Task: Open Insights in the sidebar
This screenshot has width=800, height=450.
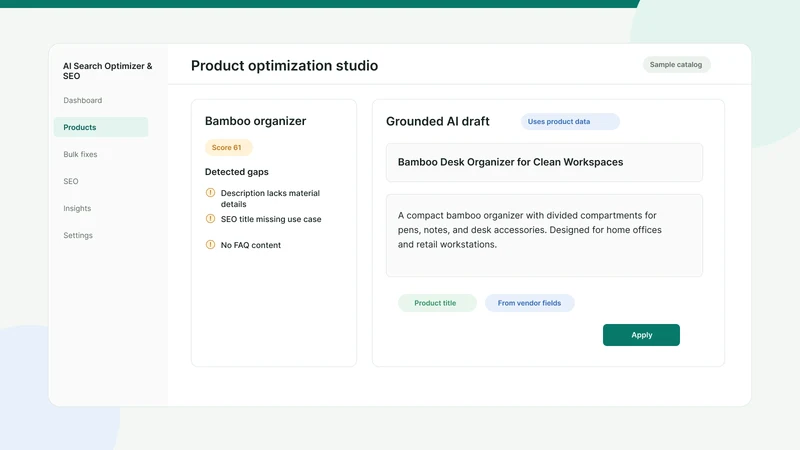Action: pyautogui.click(x=77, y=208)
